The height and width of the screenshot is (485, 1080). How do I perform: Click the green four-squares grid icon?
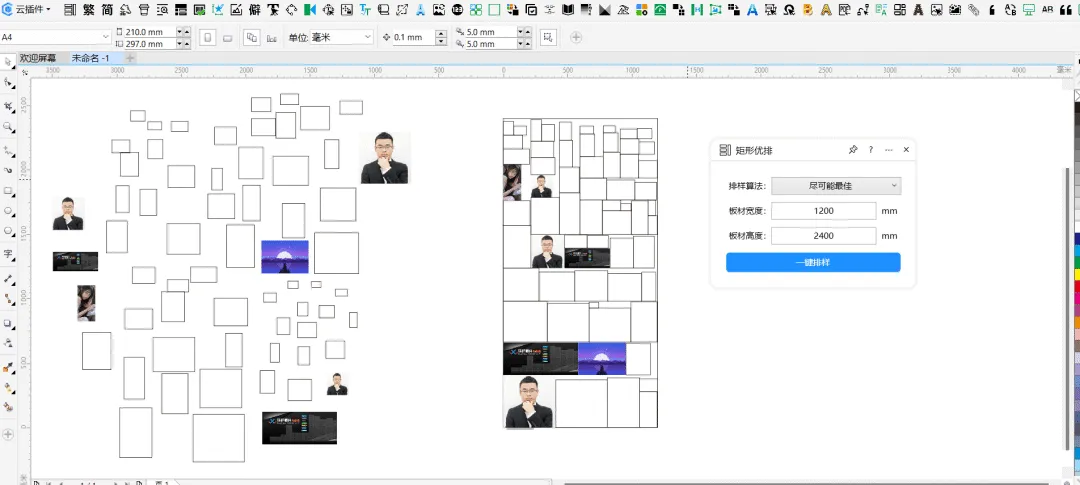[x=475, y=10]
